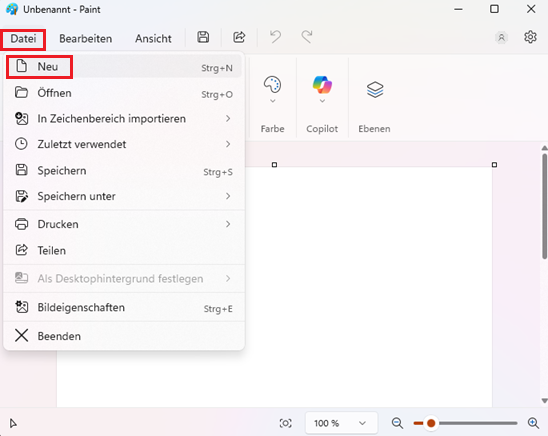Open the Bearbeiten menu
This screenshot has width=548, height=436.
(x=86, y=38)
